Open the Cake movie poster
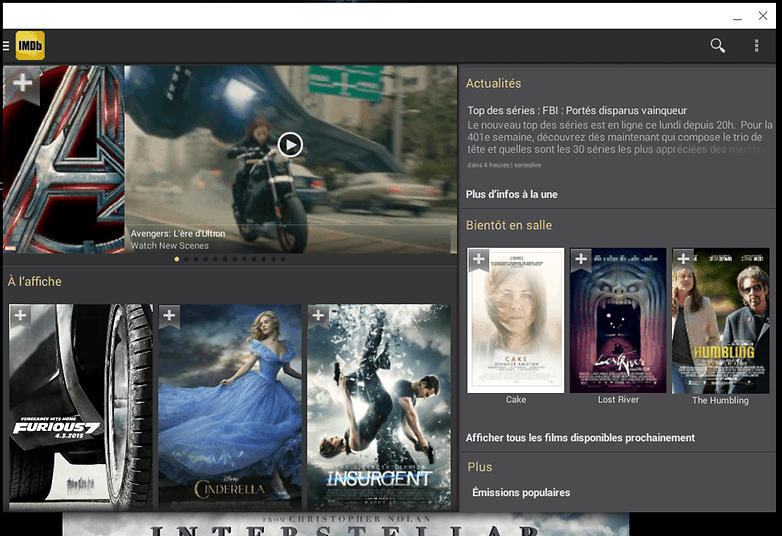This screenshot has width=782, height=536. tap(516, 321)
